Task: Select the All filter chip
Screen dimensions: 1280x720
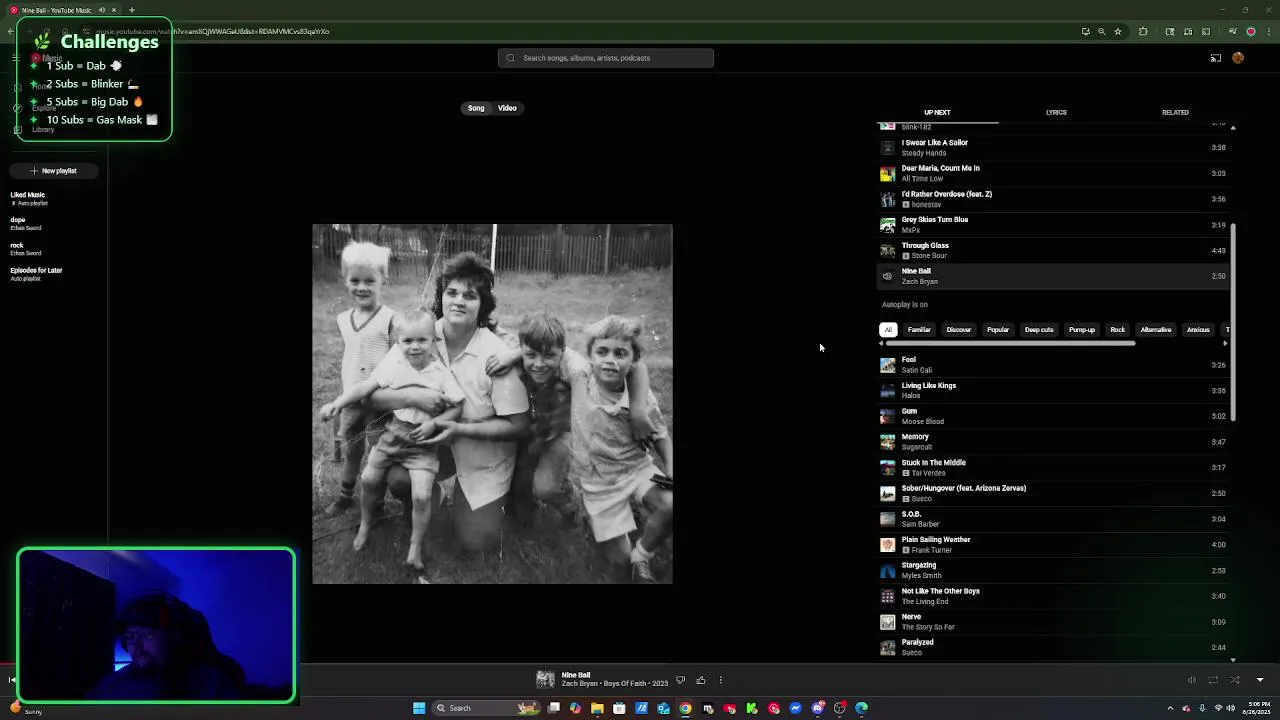Action: pyautogui.click(x=887, y=330)
